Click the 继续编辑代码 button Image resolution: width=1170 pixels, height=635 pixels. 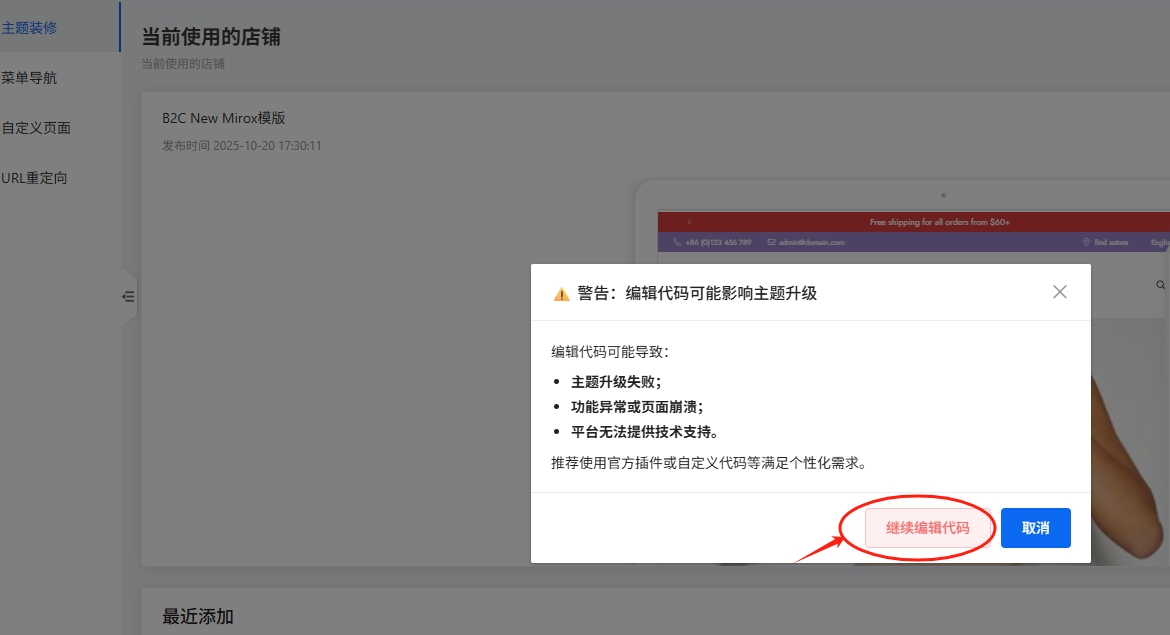tap(927, 528)
